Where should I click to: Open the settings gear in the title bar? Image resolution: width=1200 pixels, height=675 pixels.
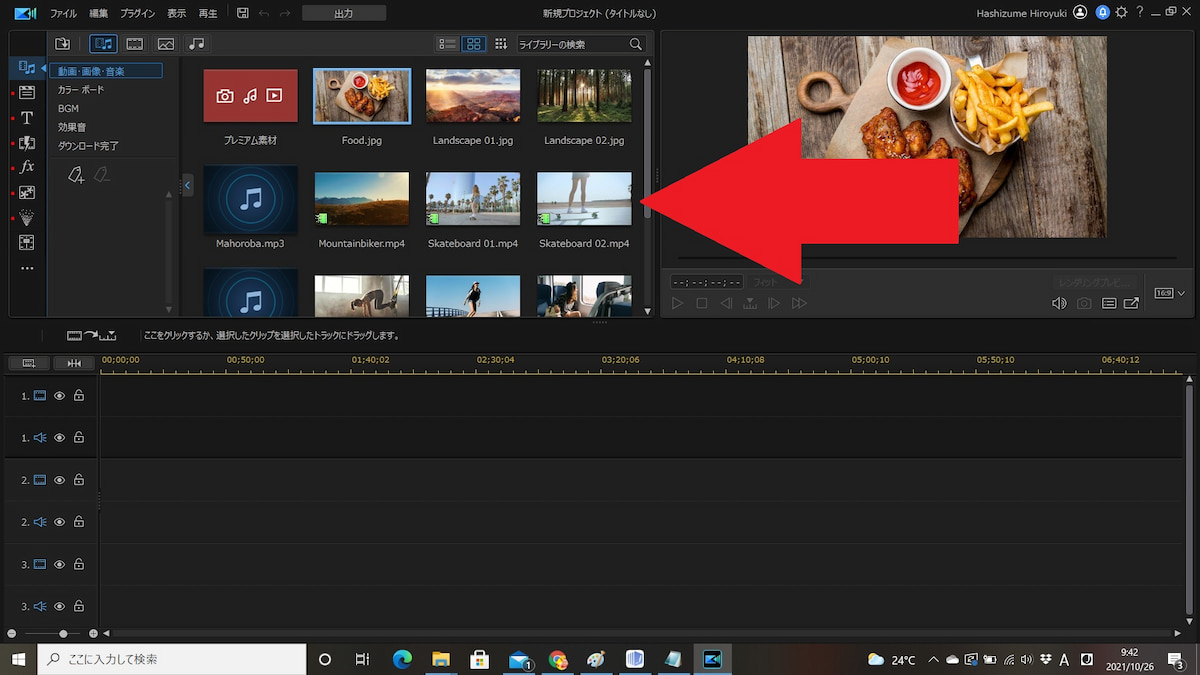(x=1121, y=12)
